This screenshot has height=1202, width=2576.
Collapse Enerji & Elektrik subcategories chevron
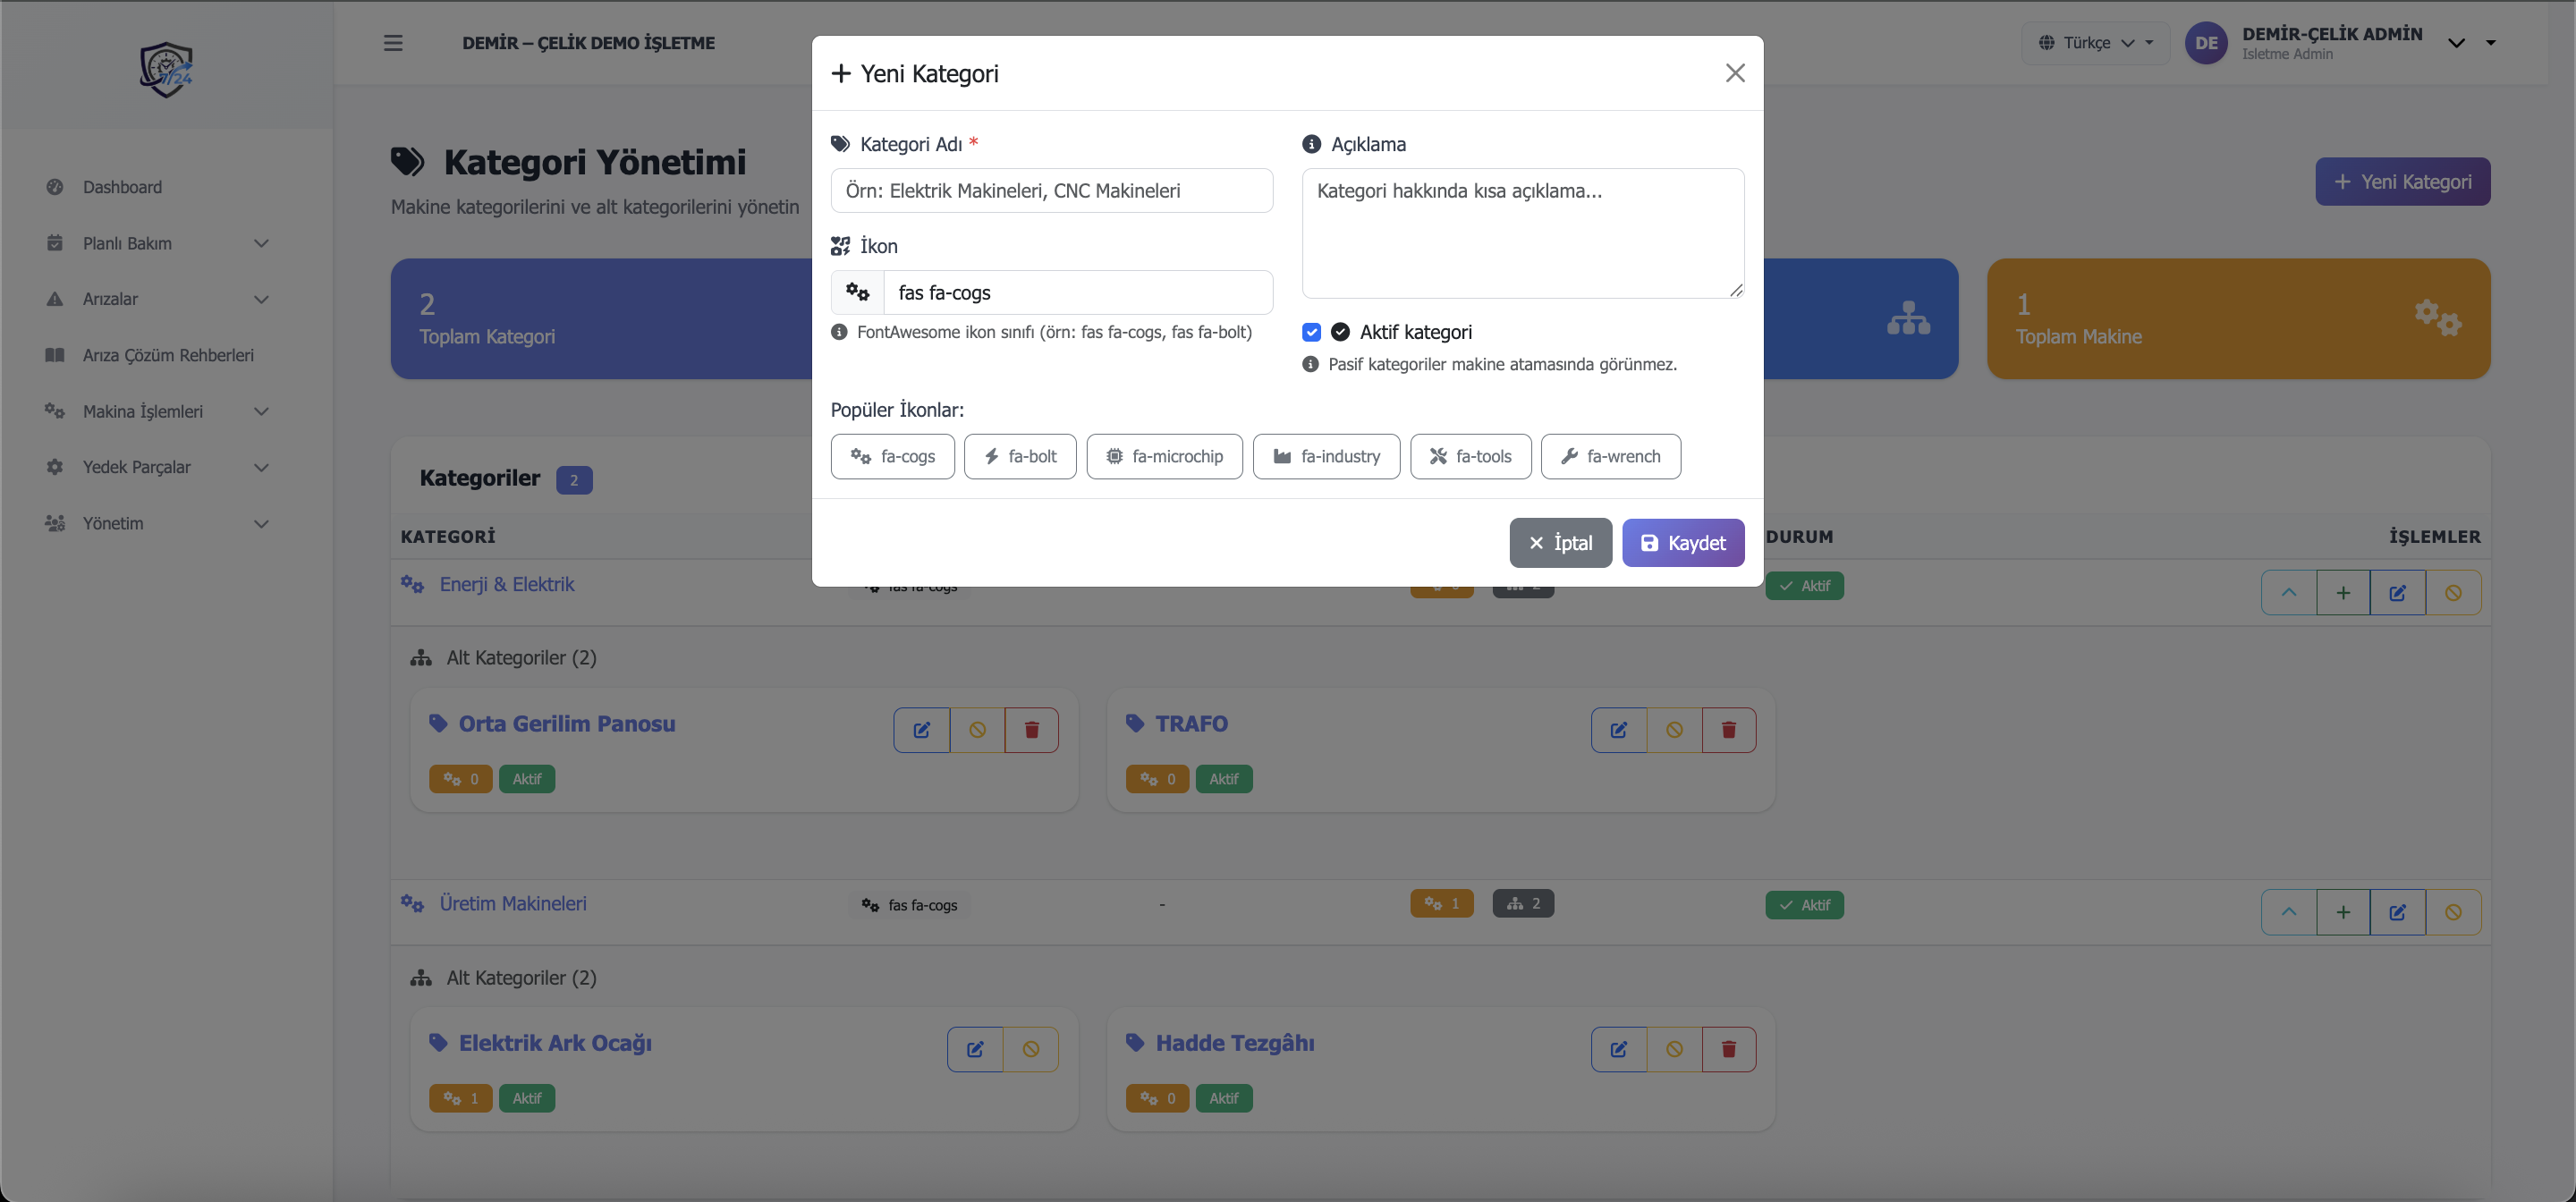pyautogui.click(x=2288, y=593)
